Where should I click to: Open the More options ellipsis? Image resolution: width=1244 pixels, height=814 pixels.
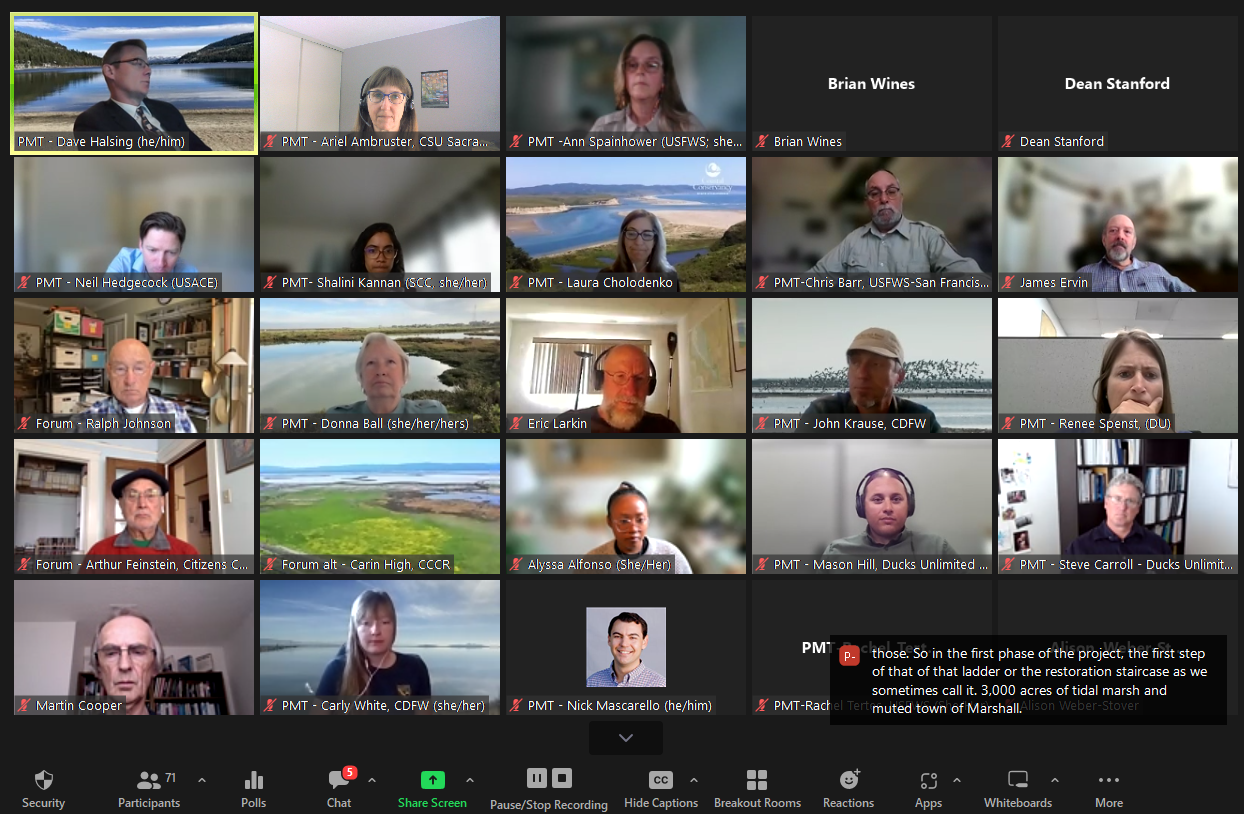coord(1108,788)
